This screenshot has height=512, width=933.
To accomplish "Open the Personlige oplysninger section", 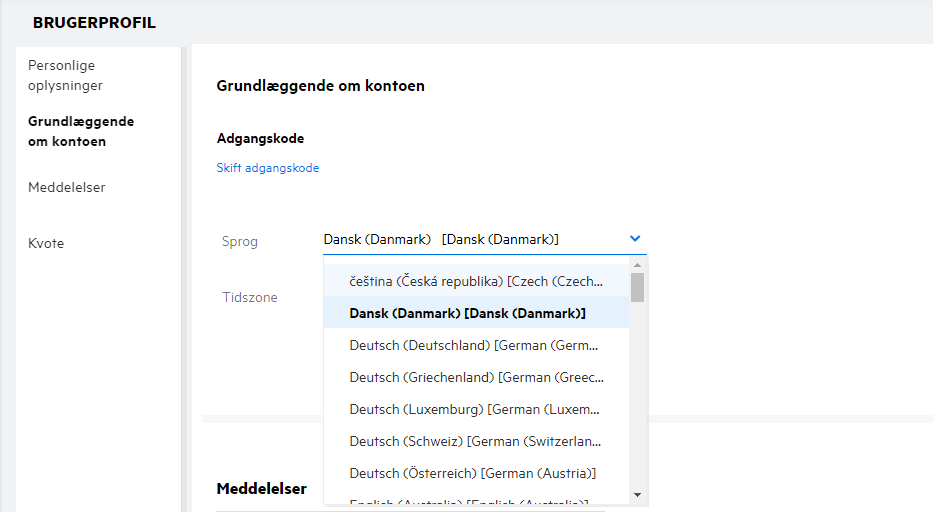I will pos(65,76).
